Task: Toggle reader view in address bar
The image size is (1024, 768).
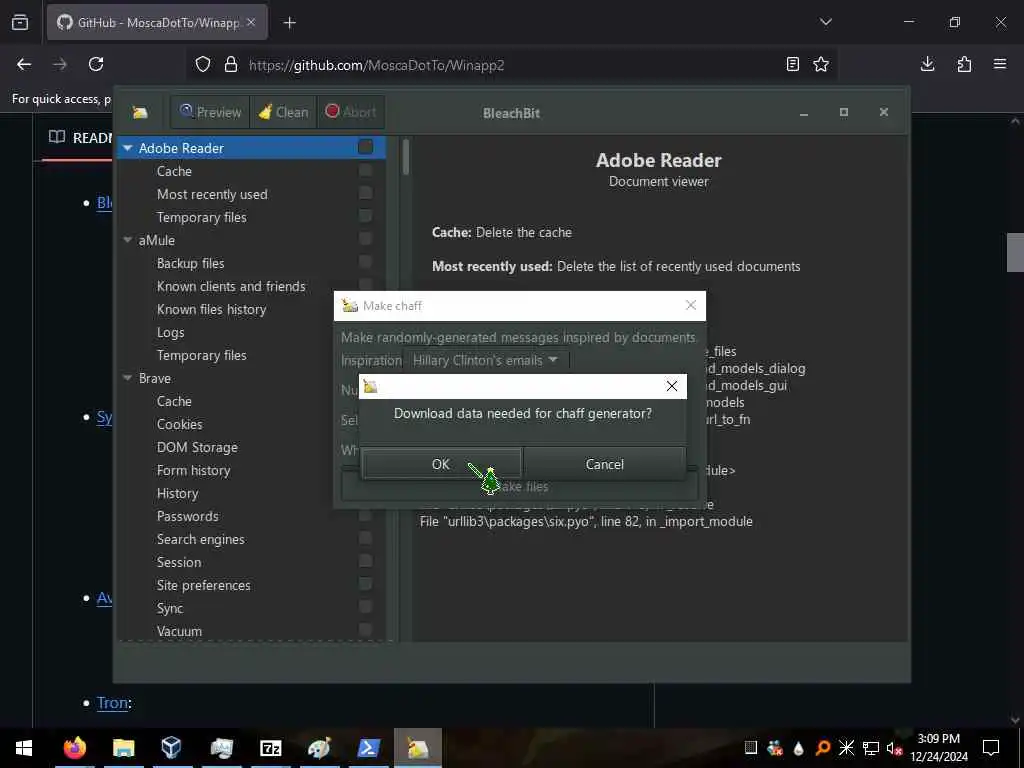Action: pyautogui.click(x=792, y=64)
